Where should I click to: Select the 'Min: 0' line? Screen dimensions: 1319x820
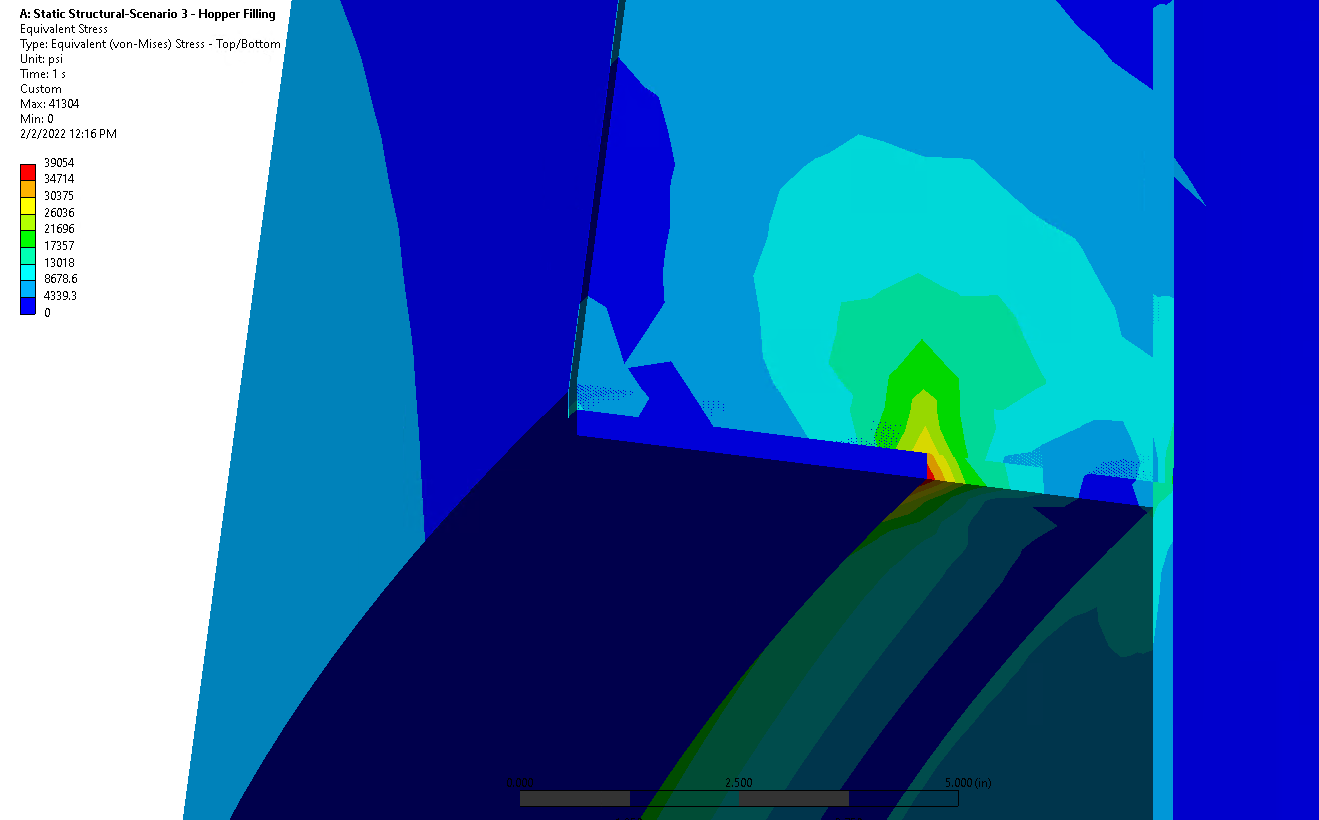click(x=37, y=119)
